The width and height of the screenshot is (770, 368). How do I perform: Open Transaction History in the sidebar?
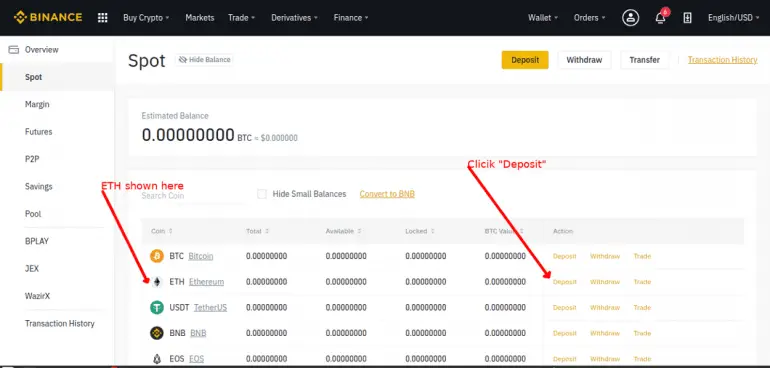pyautogui.click(x=60, y=323)
